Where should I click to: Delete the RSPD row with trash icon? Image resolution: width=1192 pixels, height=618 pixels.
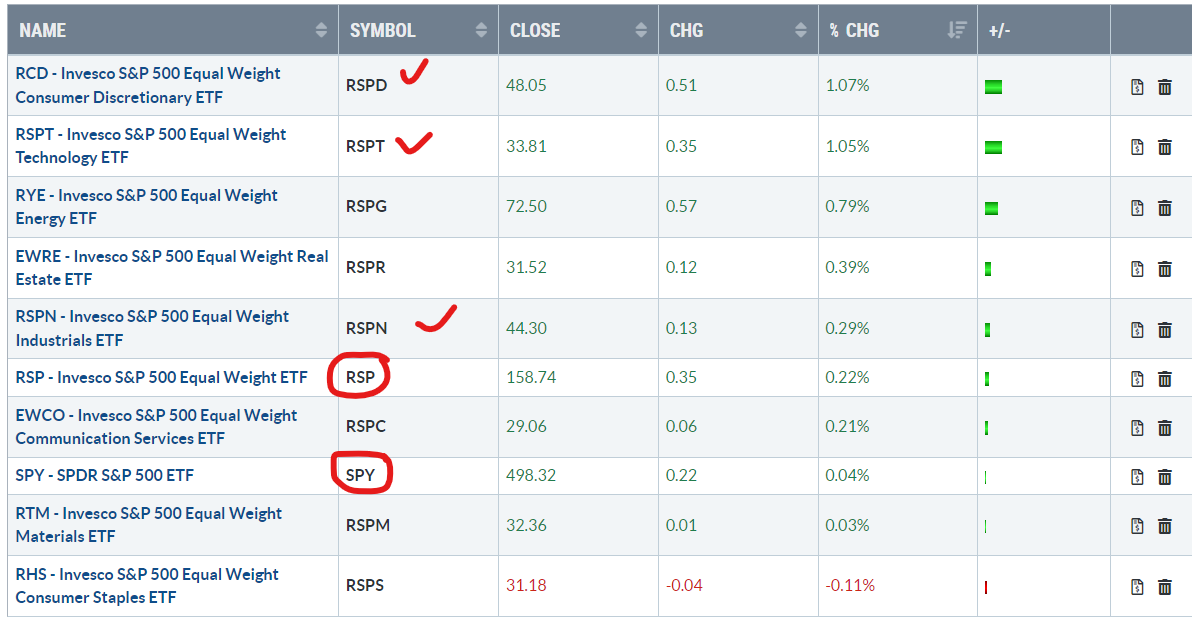pos(1165,87)
